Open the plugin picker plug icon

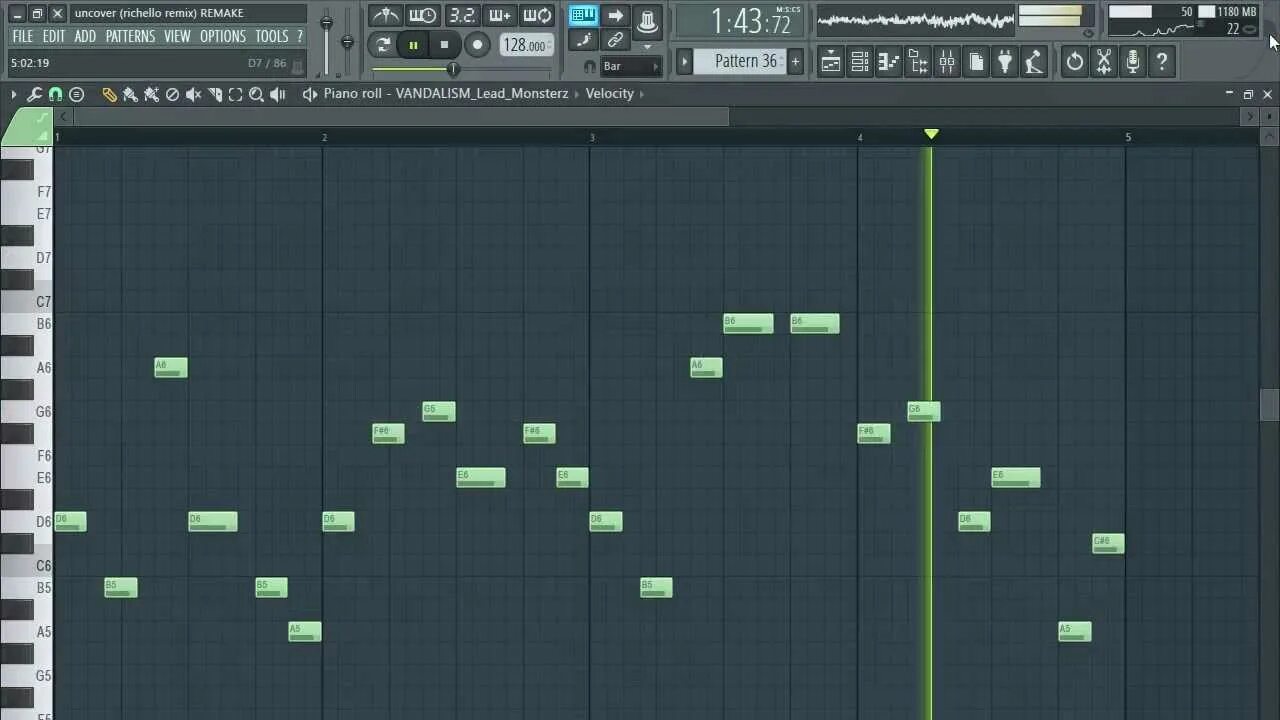tap(1005, 62)
